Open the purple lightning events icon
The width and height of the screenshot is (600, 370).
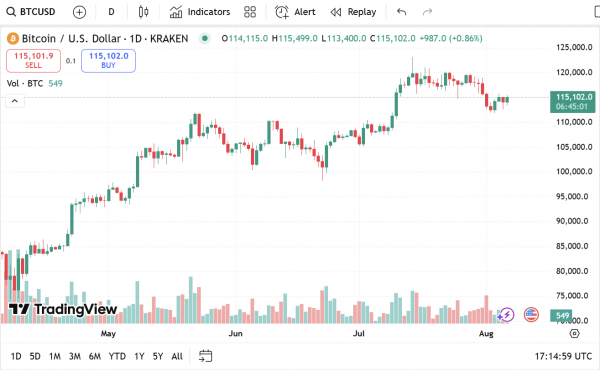(507, 315)
